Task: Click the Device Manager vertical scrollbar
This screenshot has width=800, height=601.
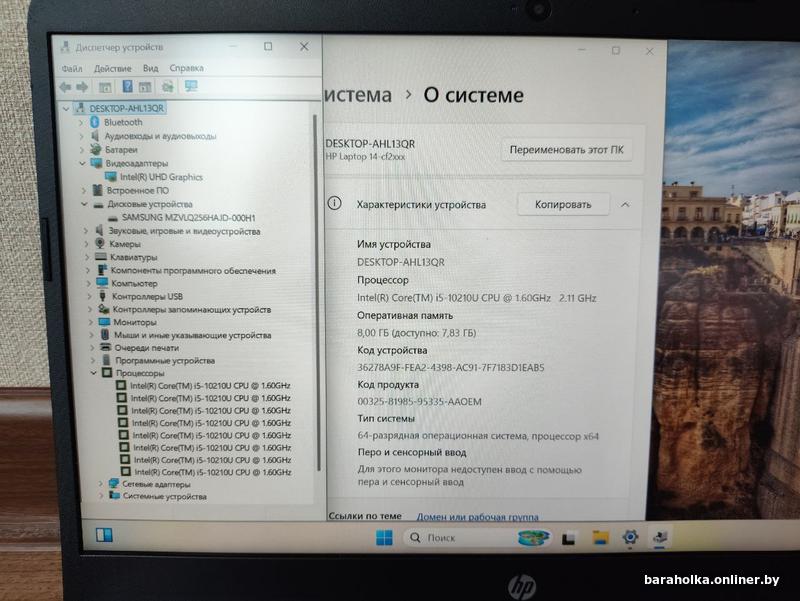Action: pos(316,291)
